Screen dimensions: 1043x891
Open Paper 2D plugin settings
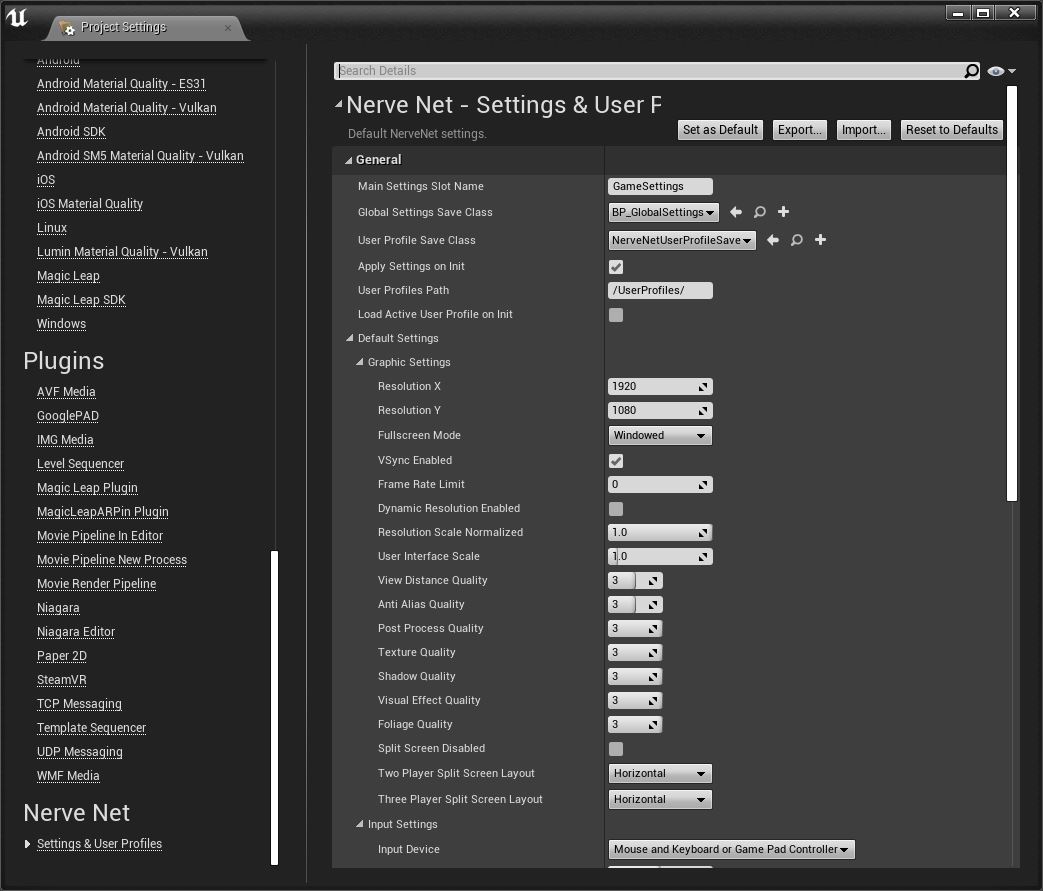pyautogui.click(x=62, y=655)
